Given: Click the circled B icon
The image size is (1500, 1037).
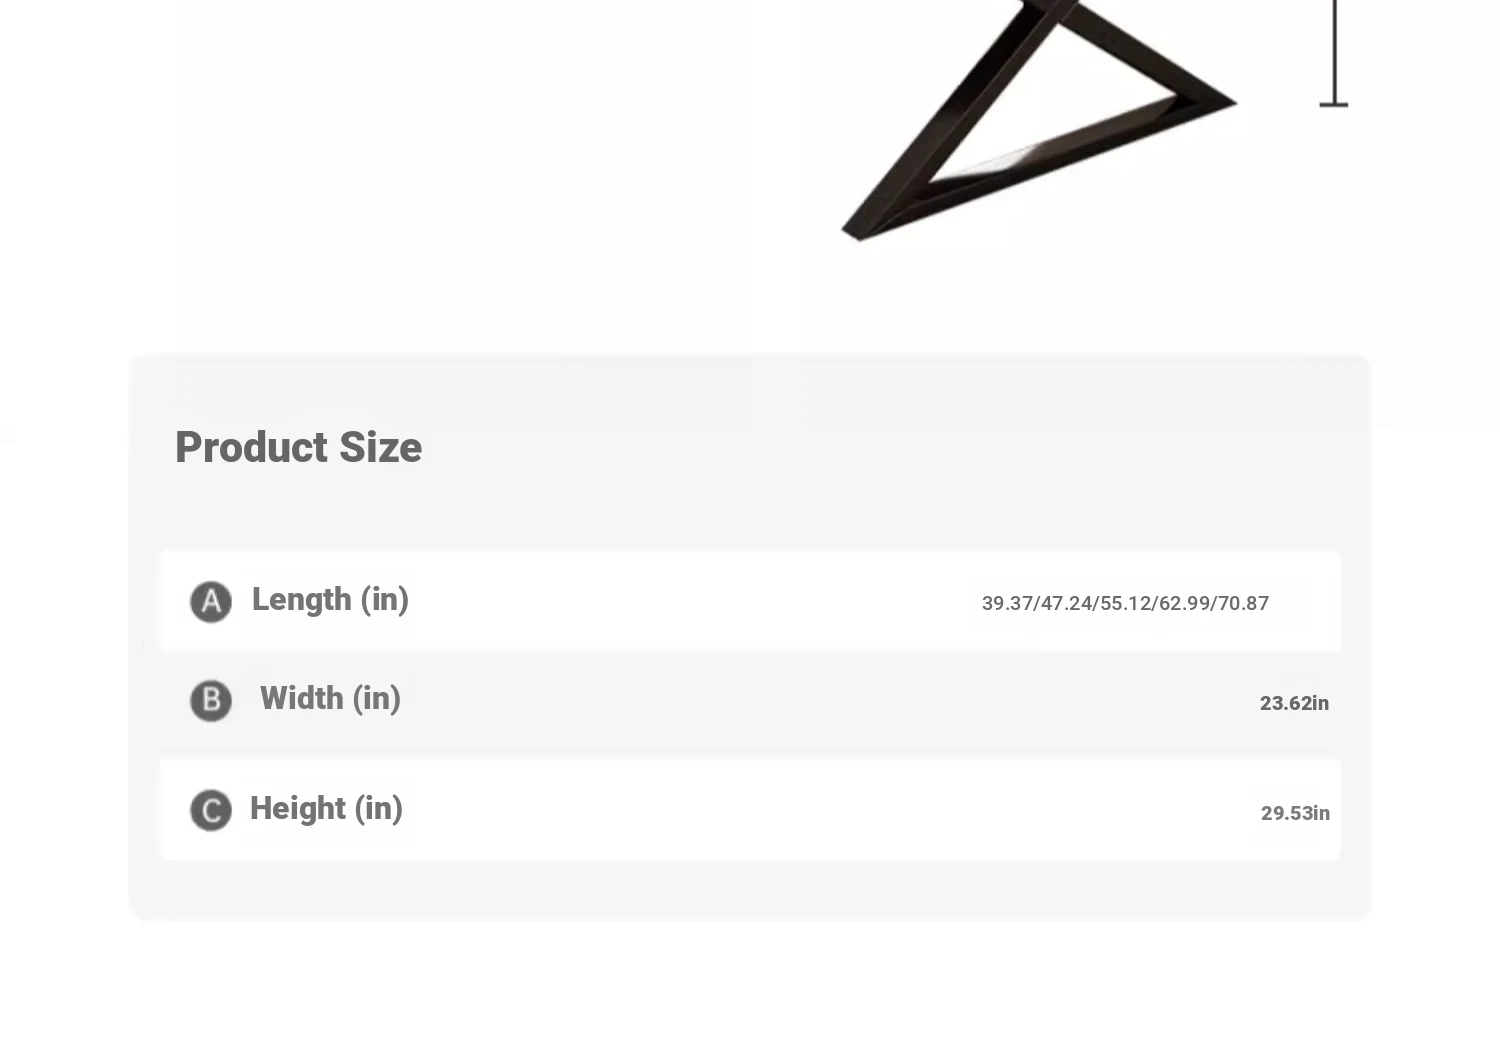Looking at the screenshot, I should click(x=211, y=701).
